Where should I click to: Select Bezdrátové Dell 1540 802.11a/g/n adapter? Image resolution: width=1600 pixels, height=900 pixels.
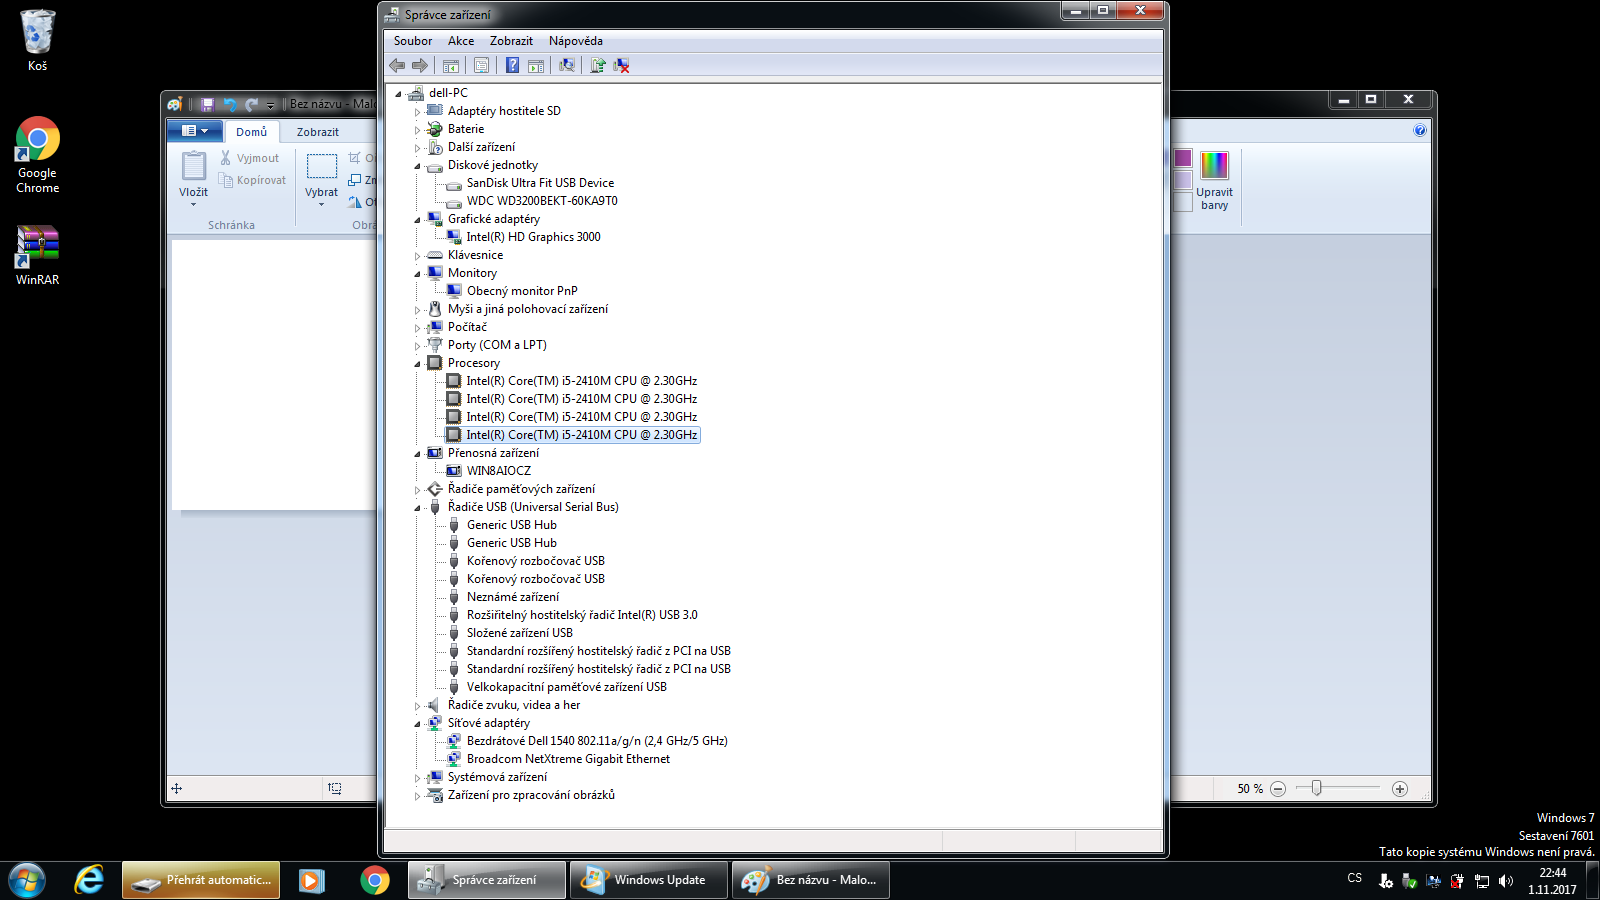[597, 741]
